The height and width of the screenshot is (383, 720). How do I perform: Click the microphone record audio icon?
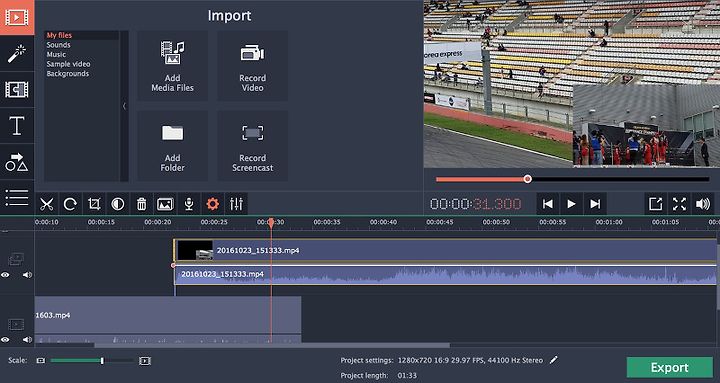189,204
